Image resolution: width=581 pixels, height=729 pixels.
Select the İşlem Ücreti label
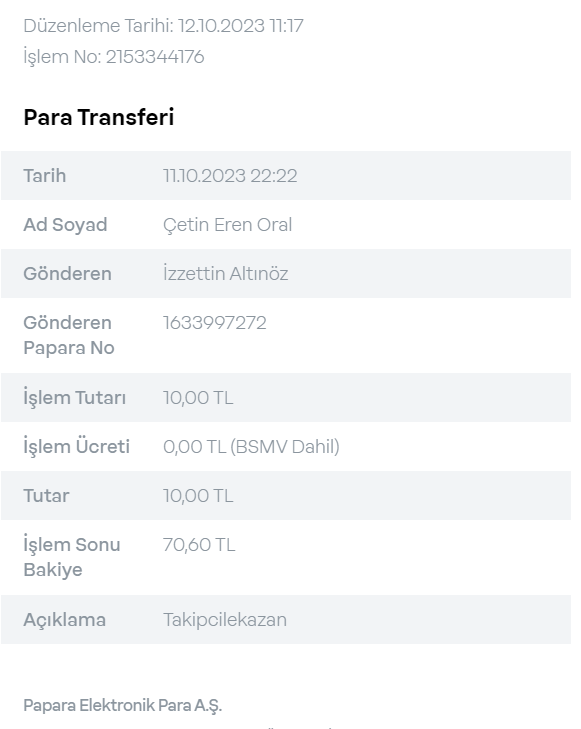[x=76, y=446]
